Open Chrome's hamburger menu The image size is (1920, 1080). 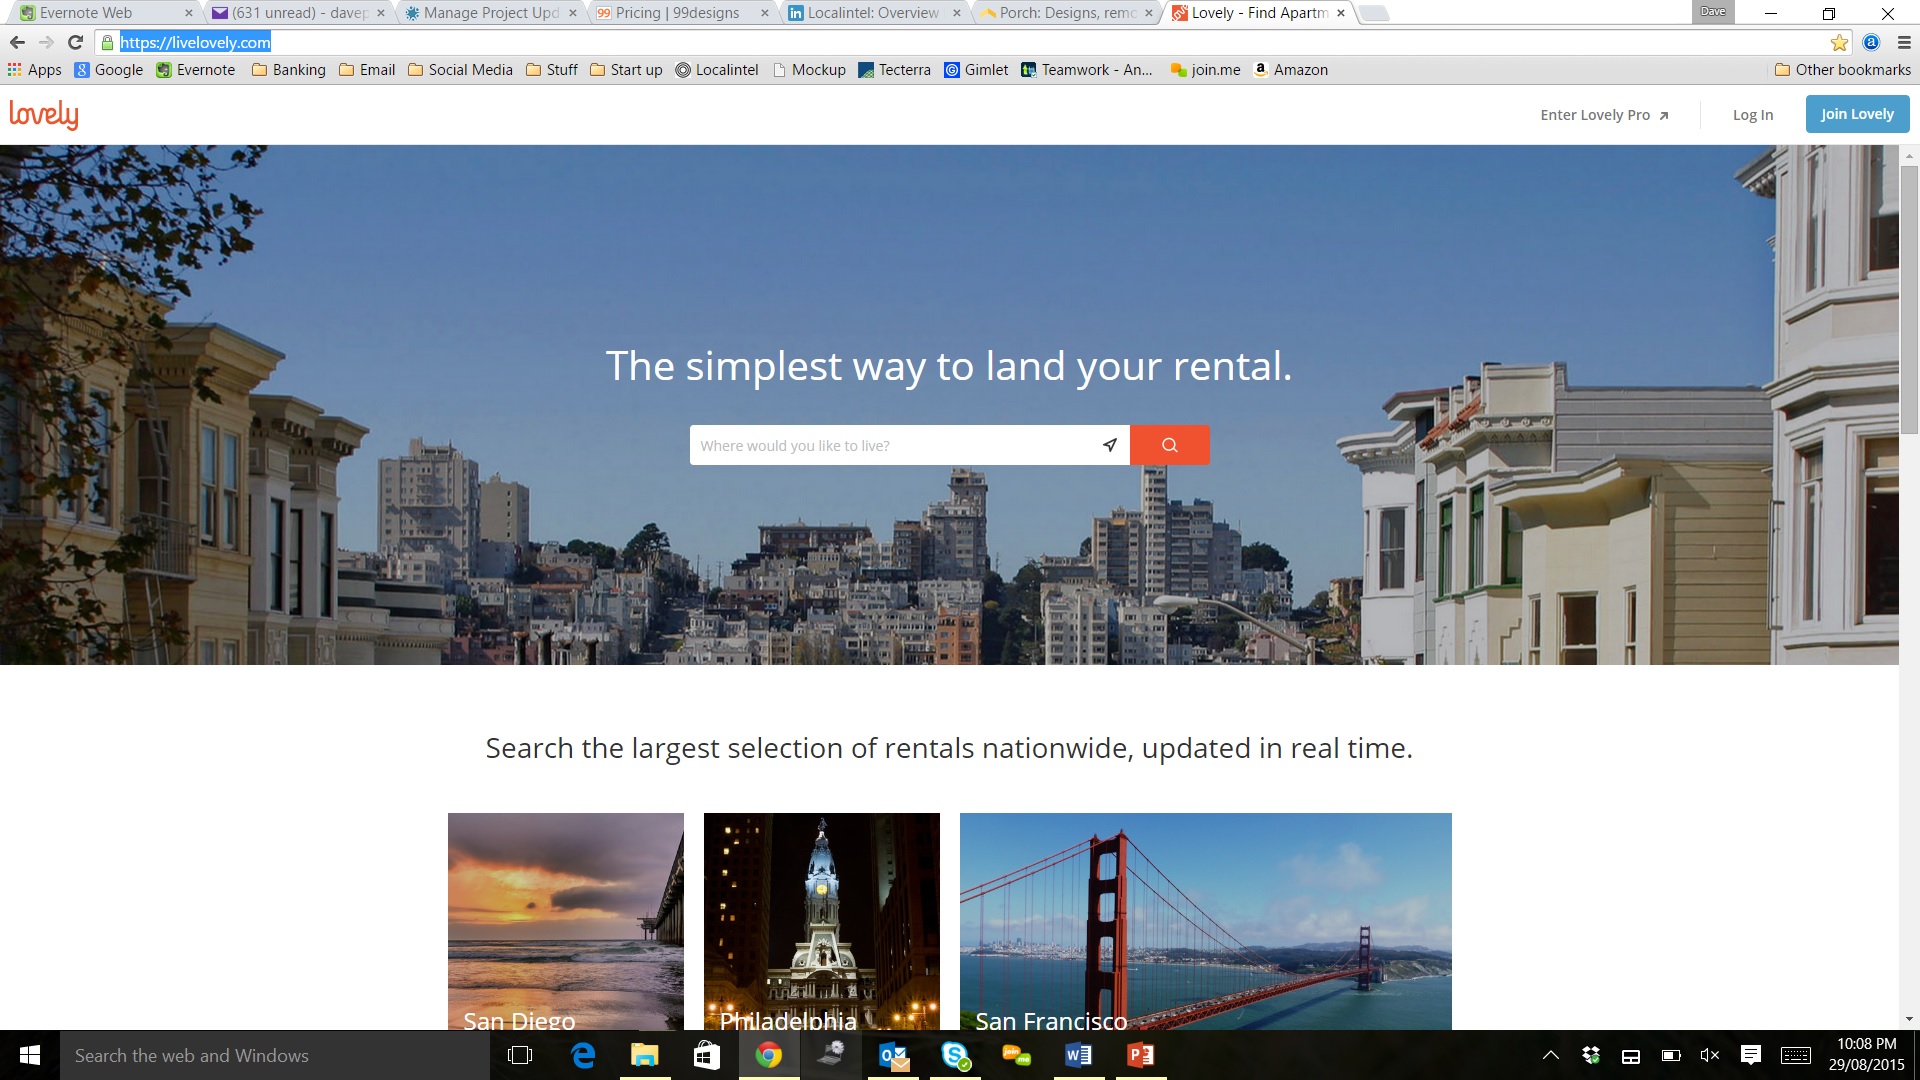[x=1904, y=42]
